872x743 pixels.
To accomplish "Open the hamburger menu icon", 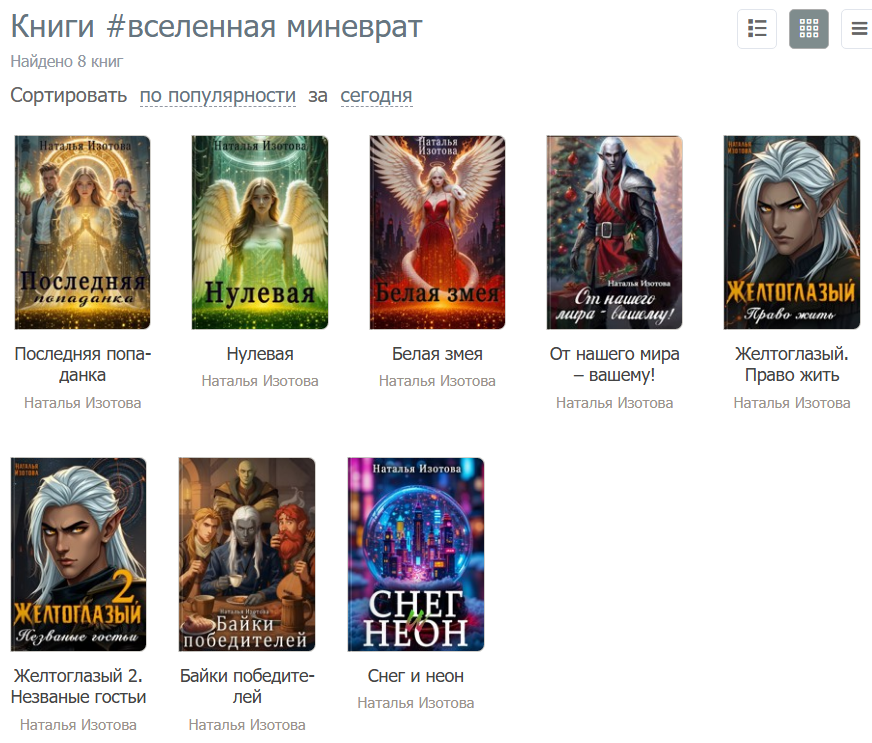I will point(859,28).
